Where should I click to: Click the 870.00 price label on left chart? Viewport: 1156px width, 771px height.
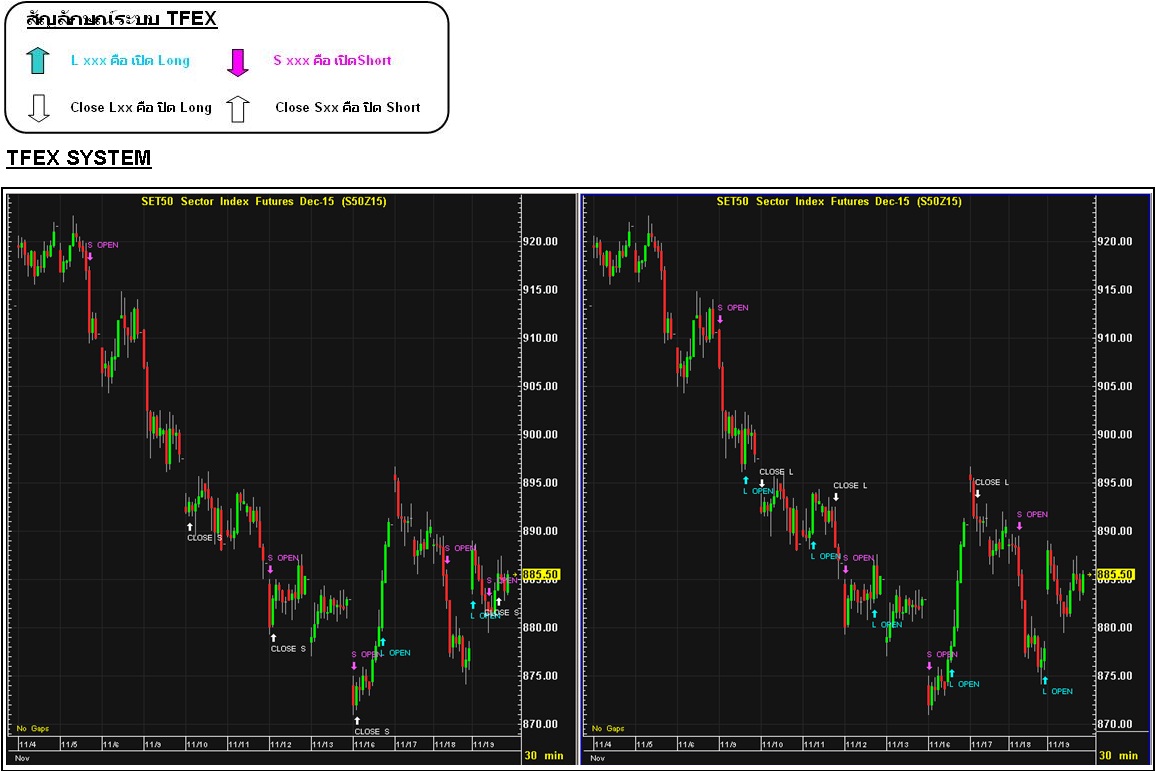540,724
